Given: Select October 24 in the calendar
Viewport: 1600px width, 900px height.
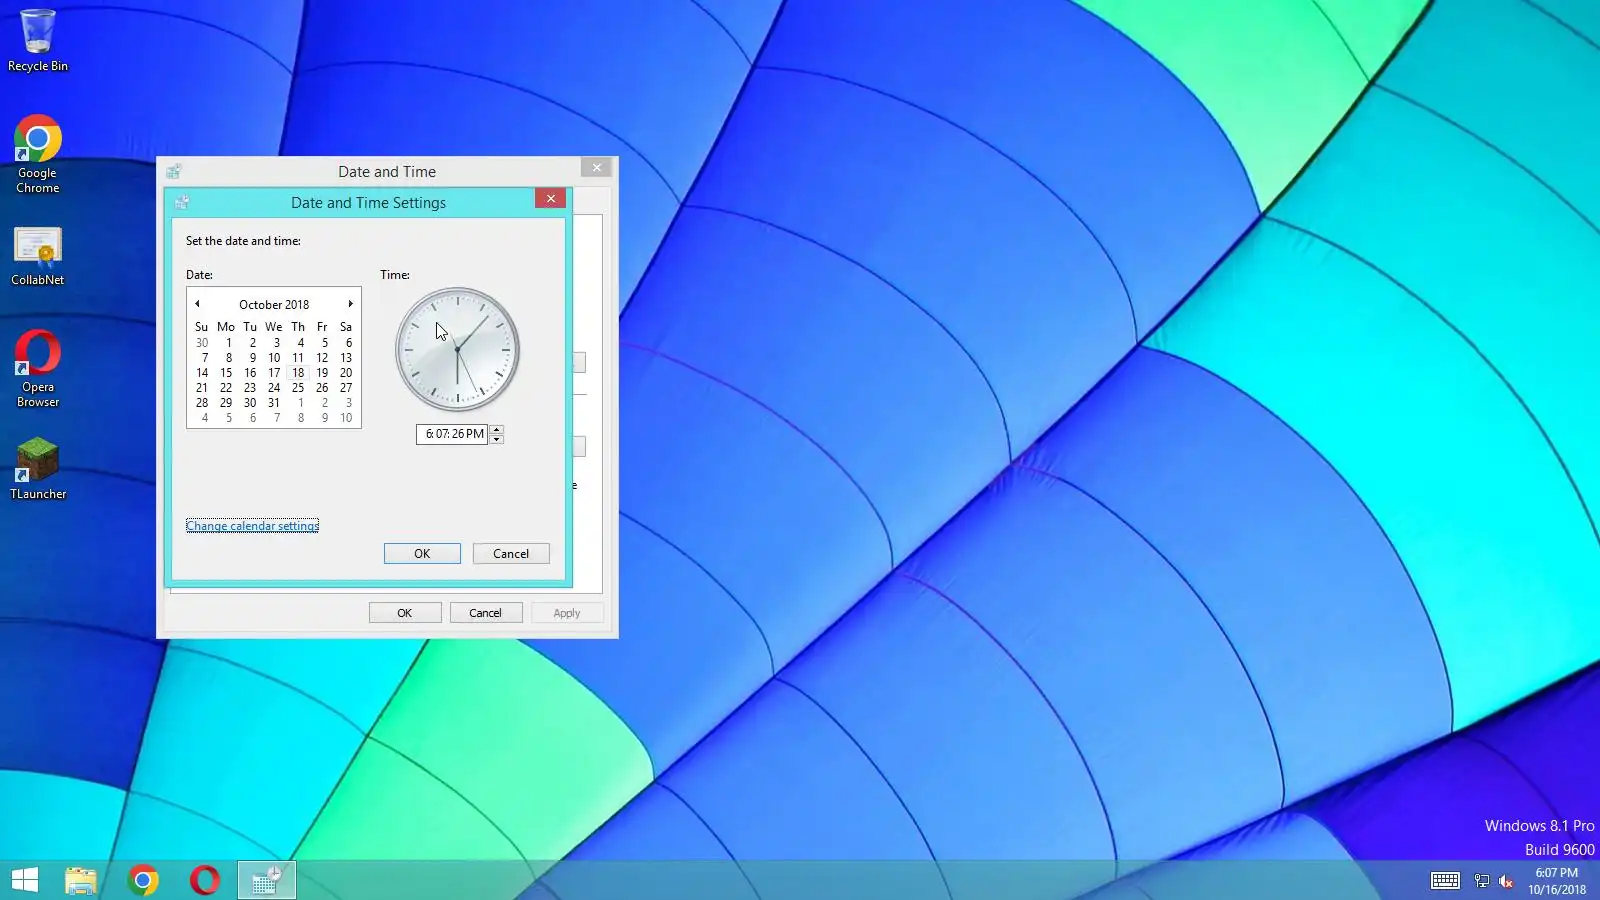Looking at the screenshot, I should [274, 388].
